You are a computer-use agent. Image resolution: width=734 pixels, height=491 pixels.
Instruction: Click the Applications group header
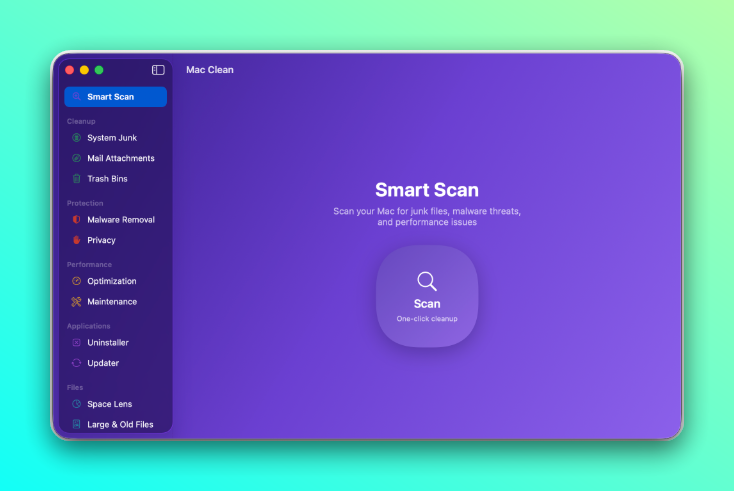click(x=88, y=326)
